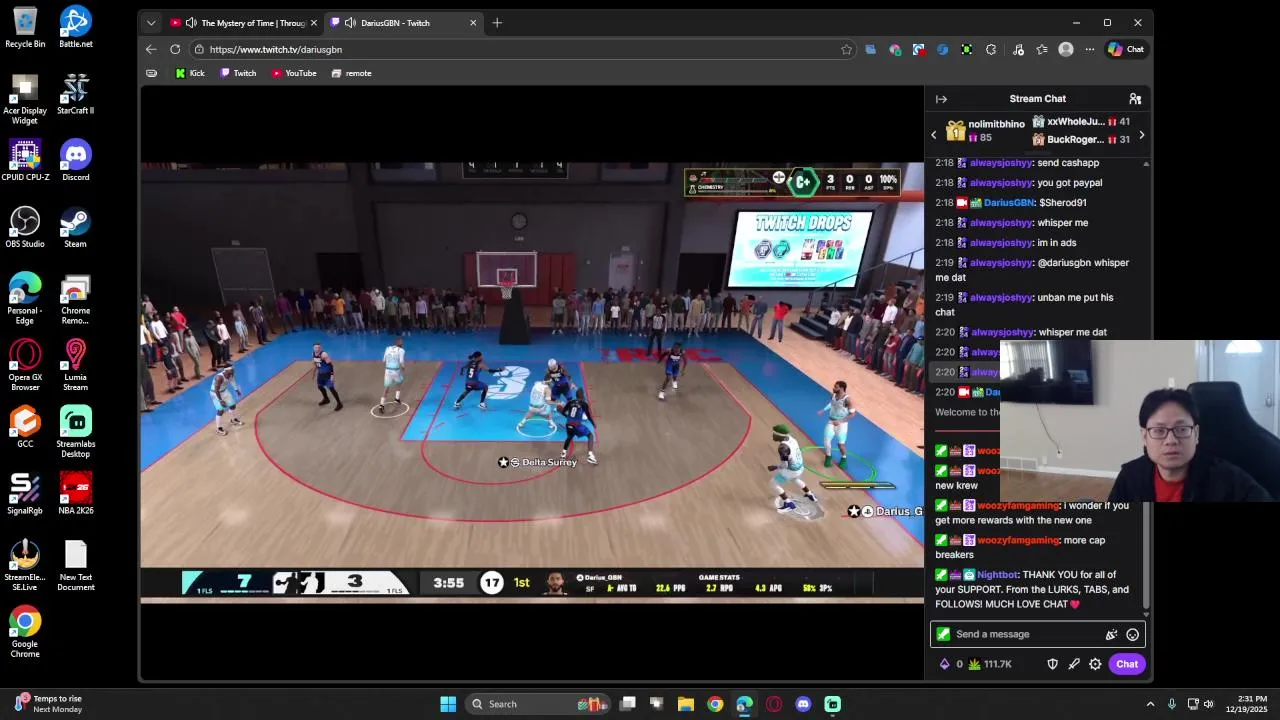Open the taskbar clock and date

coord(1245,704)
